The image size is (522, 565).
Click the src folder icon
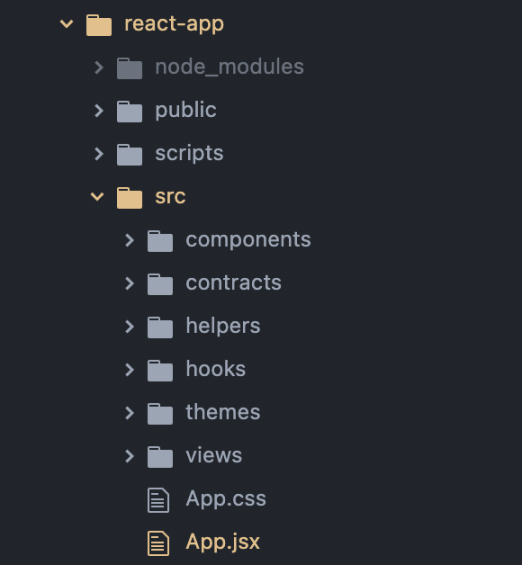click(x=130, y=198)
